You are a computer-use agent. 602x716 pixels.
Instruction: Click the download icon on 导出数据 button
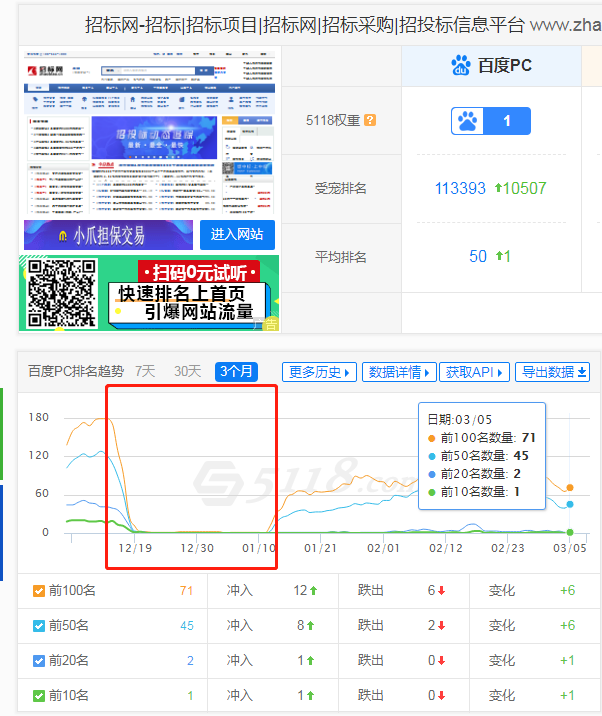[x=582, y=372]
